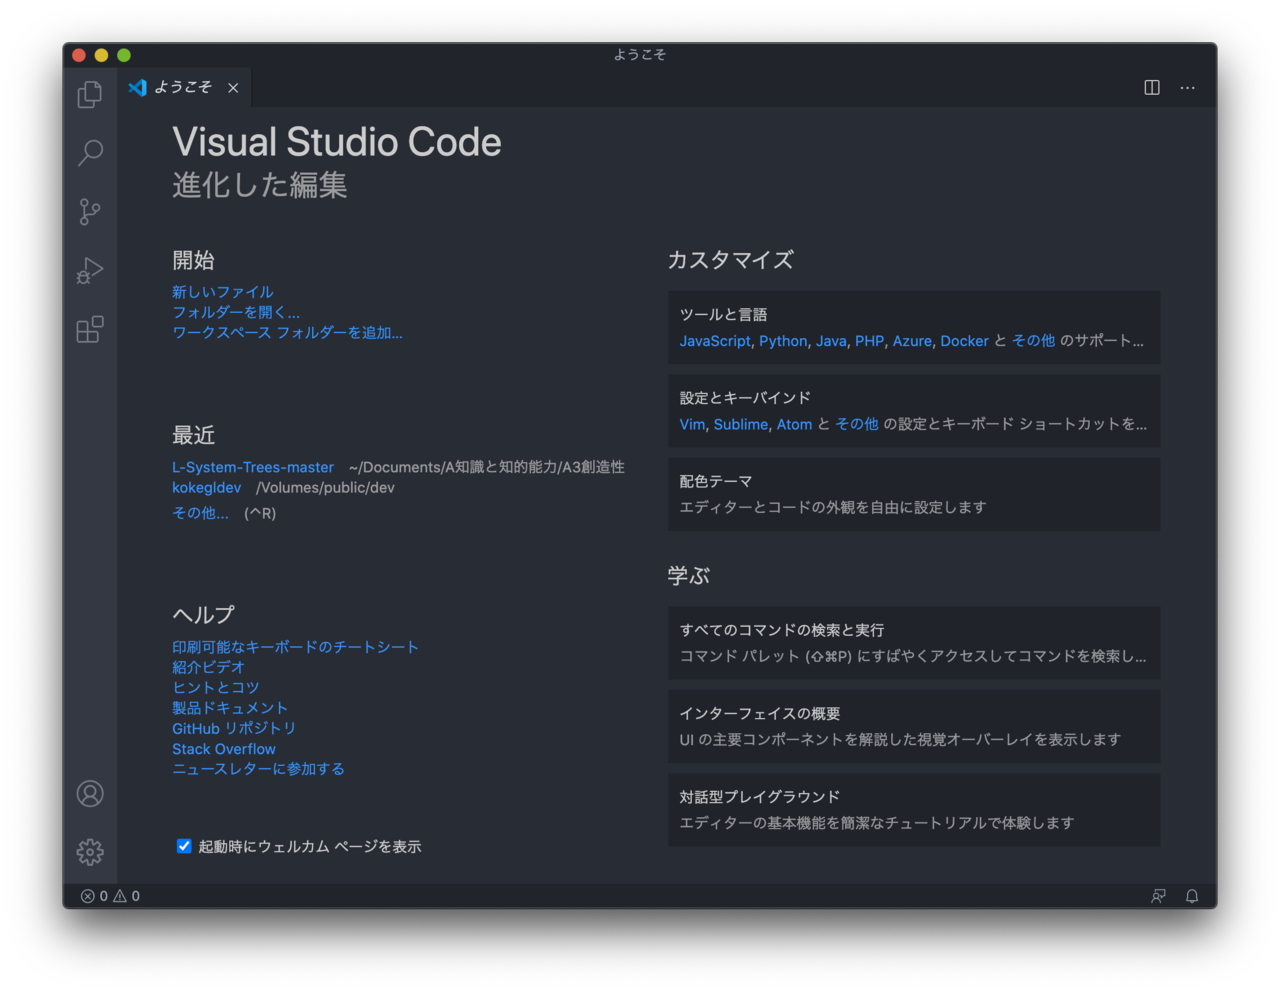Split the editor to the right
This screenshot has width=1280, height=992.
click(1152, 88)
